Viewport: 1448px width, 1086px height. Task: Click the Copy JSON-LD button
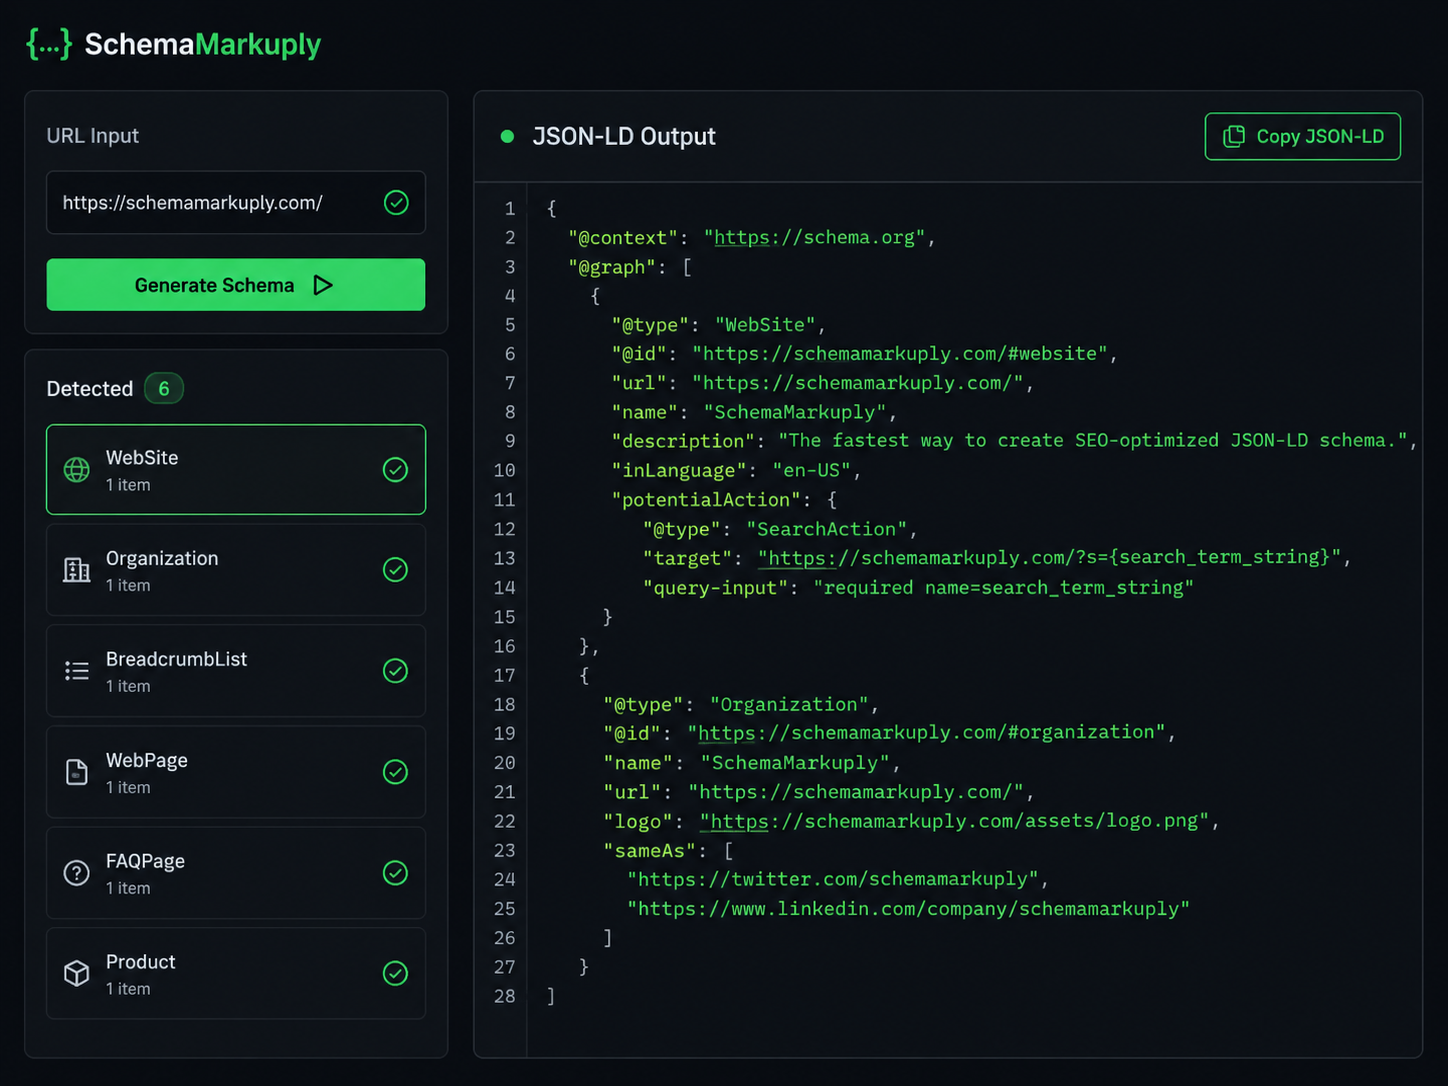coord(1303,136)
